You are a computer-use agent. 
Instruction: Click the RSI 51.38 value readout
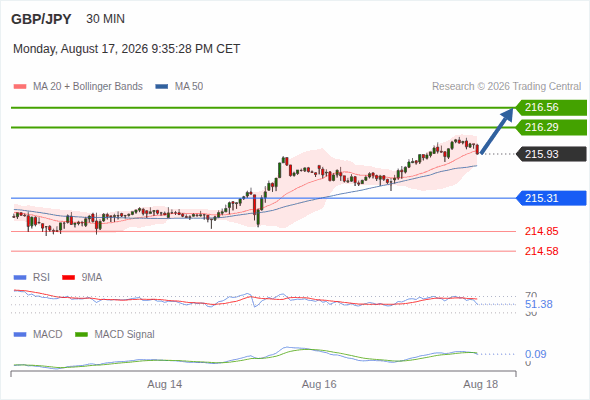[x=539, y=304]
